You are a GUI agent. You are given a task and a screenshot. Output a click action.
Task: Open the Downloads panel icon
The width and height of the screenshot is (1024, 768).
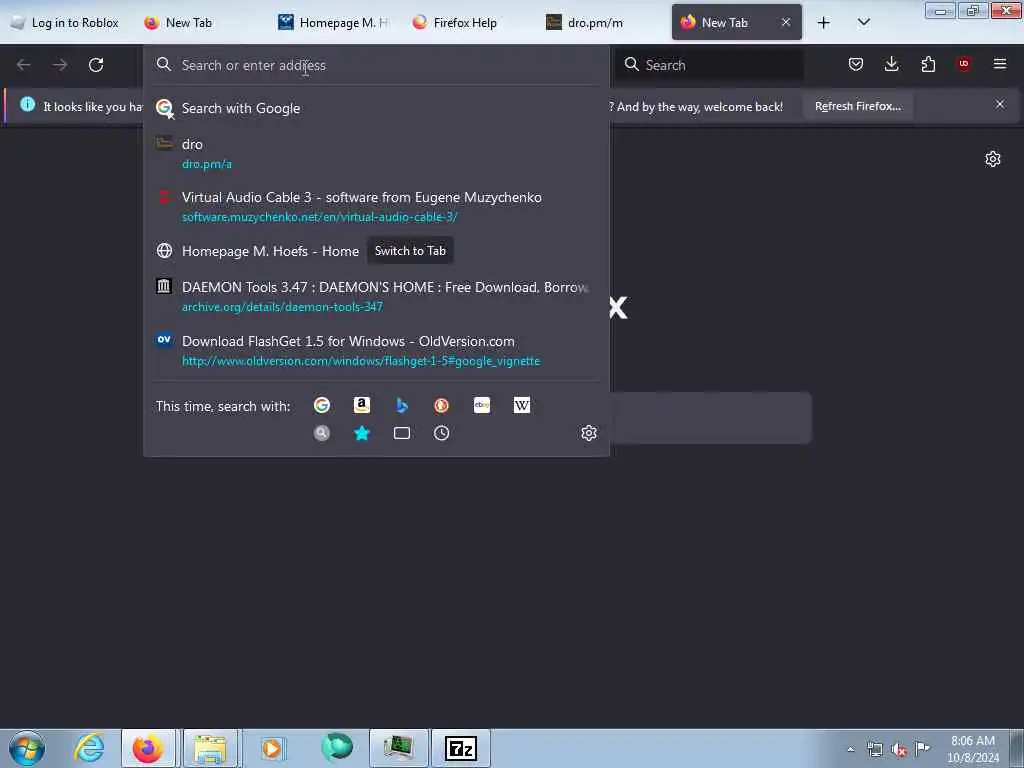coord(891,64)
